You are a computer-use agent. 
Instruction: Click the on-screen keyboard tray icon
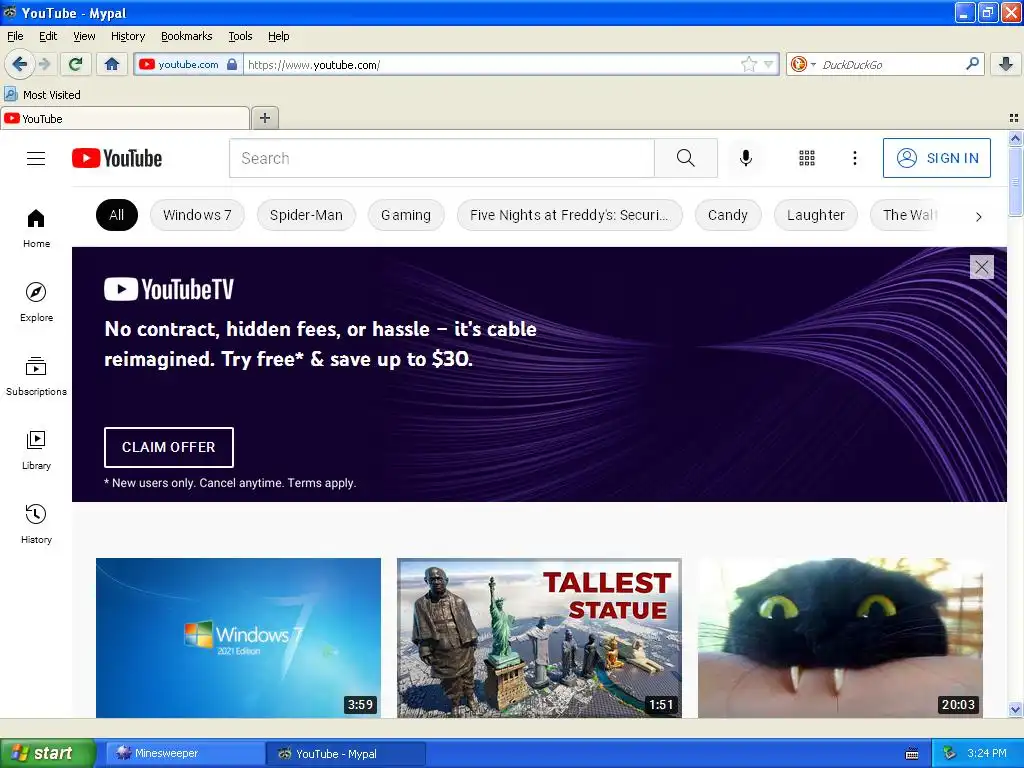click(x=912, y=754)
